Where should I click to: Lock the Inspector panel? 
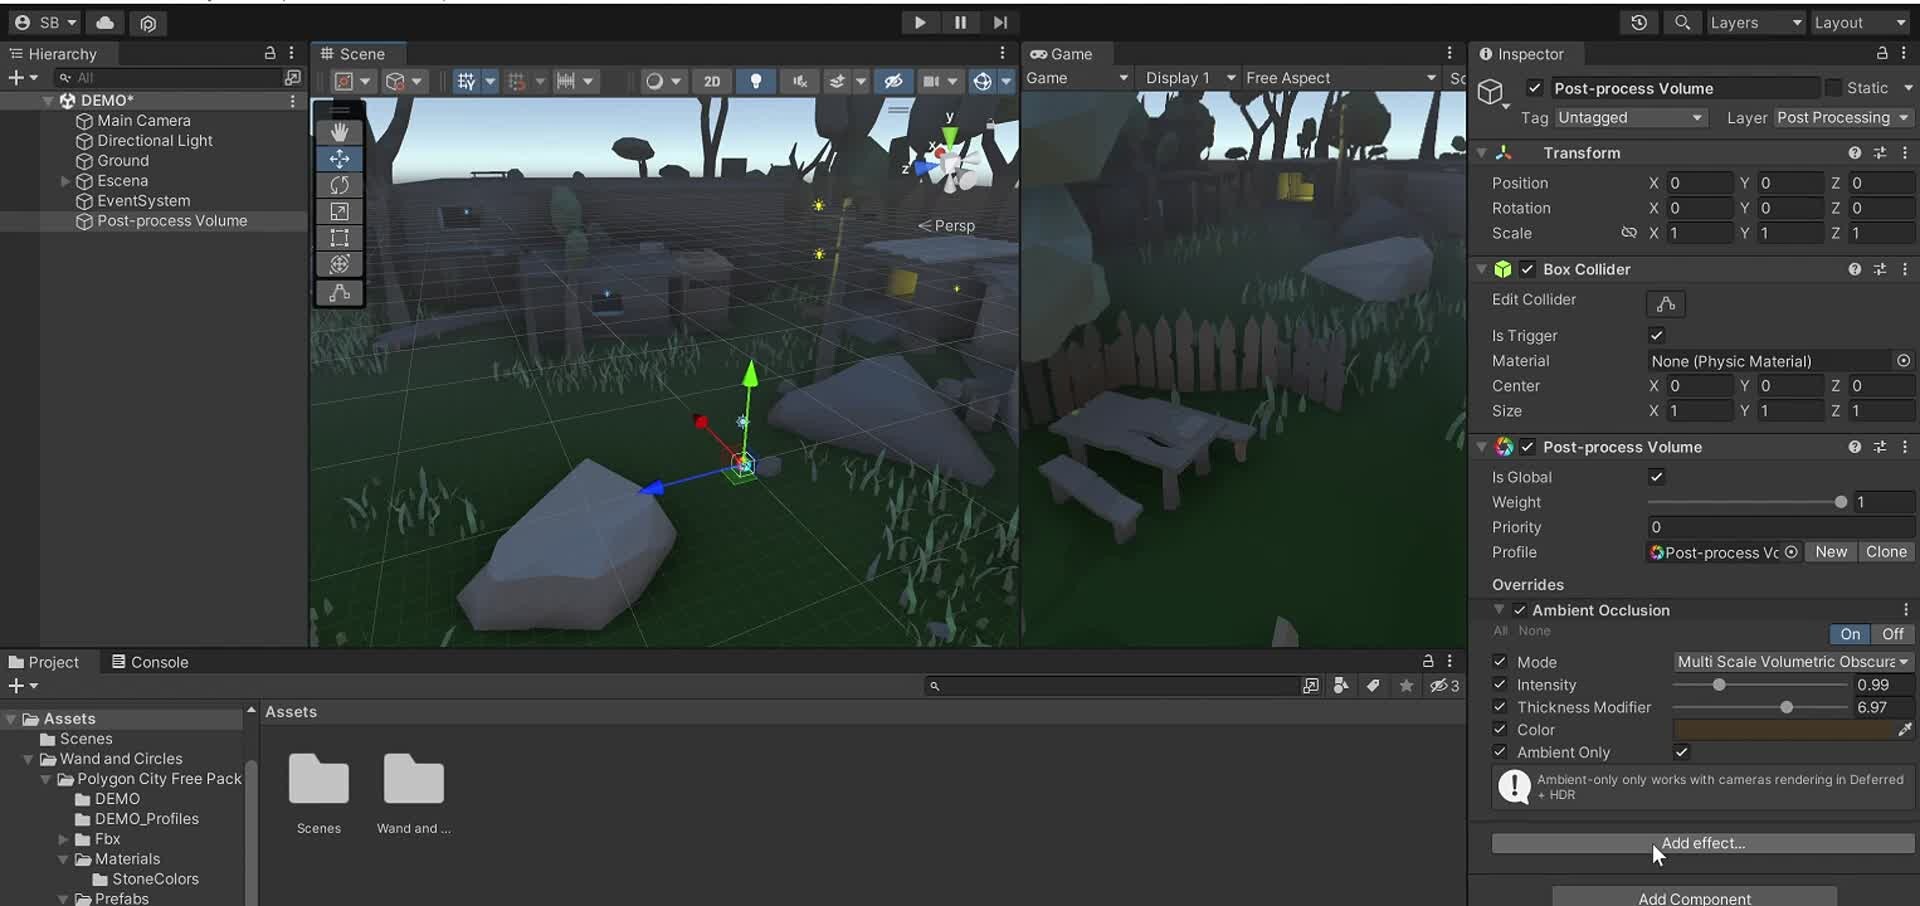click(1882, 53)
